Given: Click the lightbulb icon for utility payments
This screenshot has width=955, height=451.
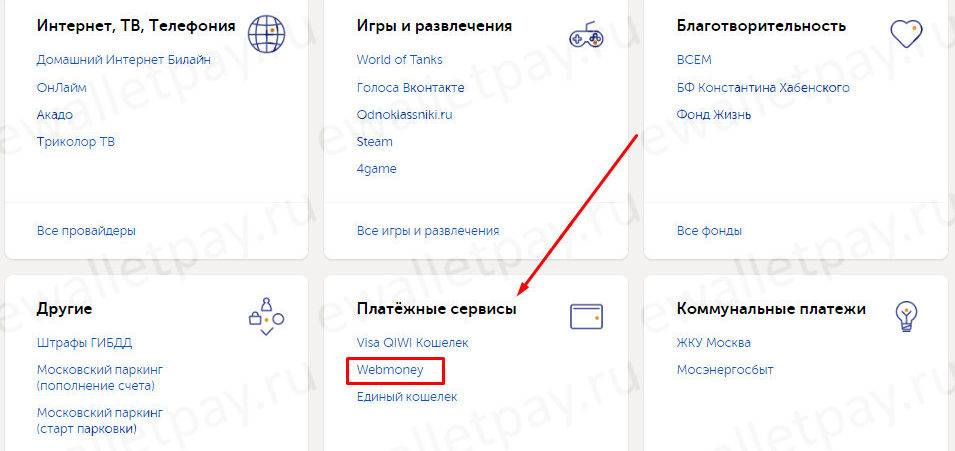Looking at the screenshot, I should [907, 316].
